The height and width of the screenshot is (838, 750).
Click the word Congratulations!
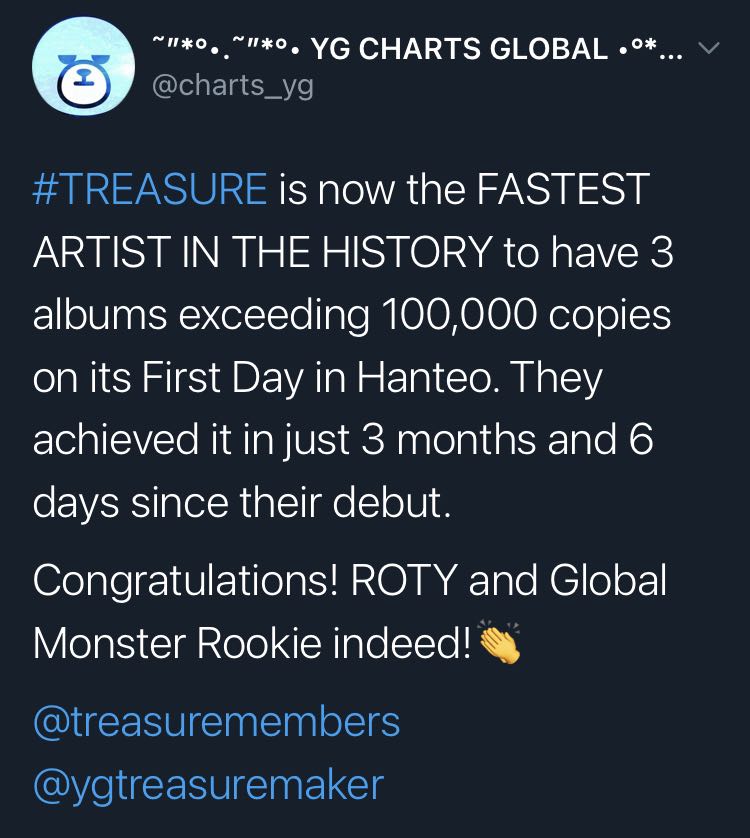coord(186,582)
